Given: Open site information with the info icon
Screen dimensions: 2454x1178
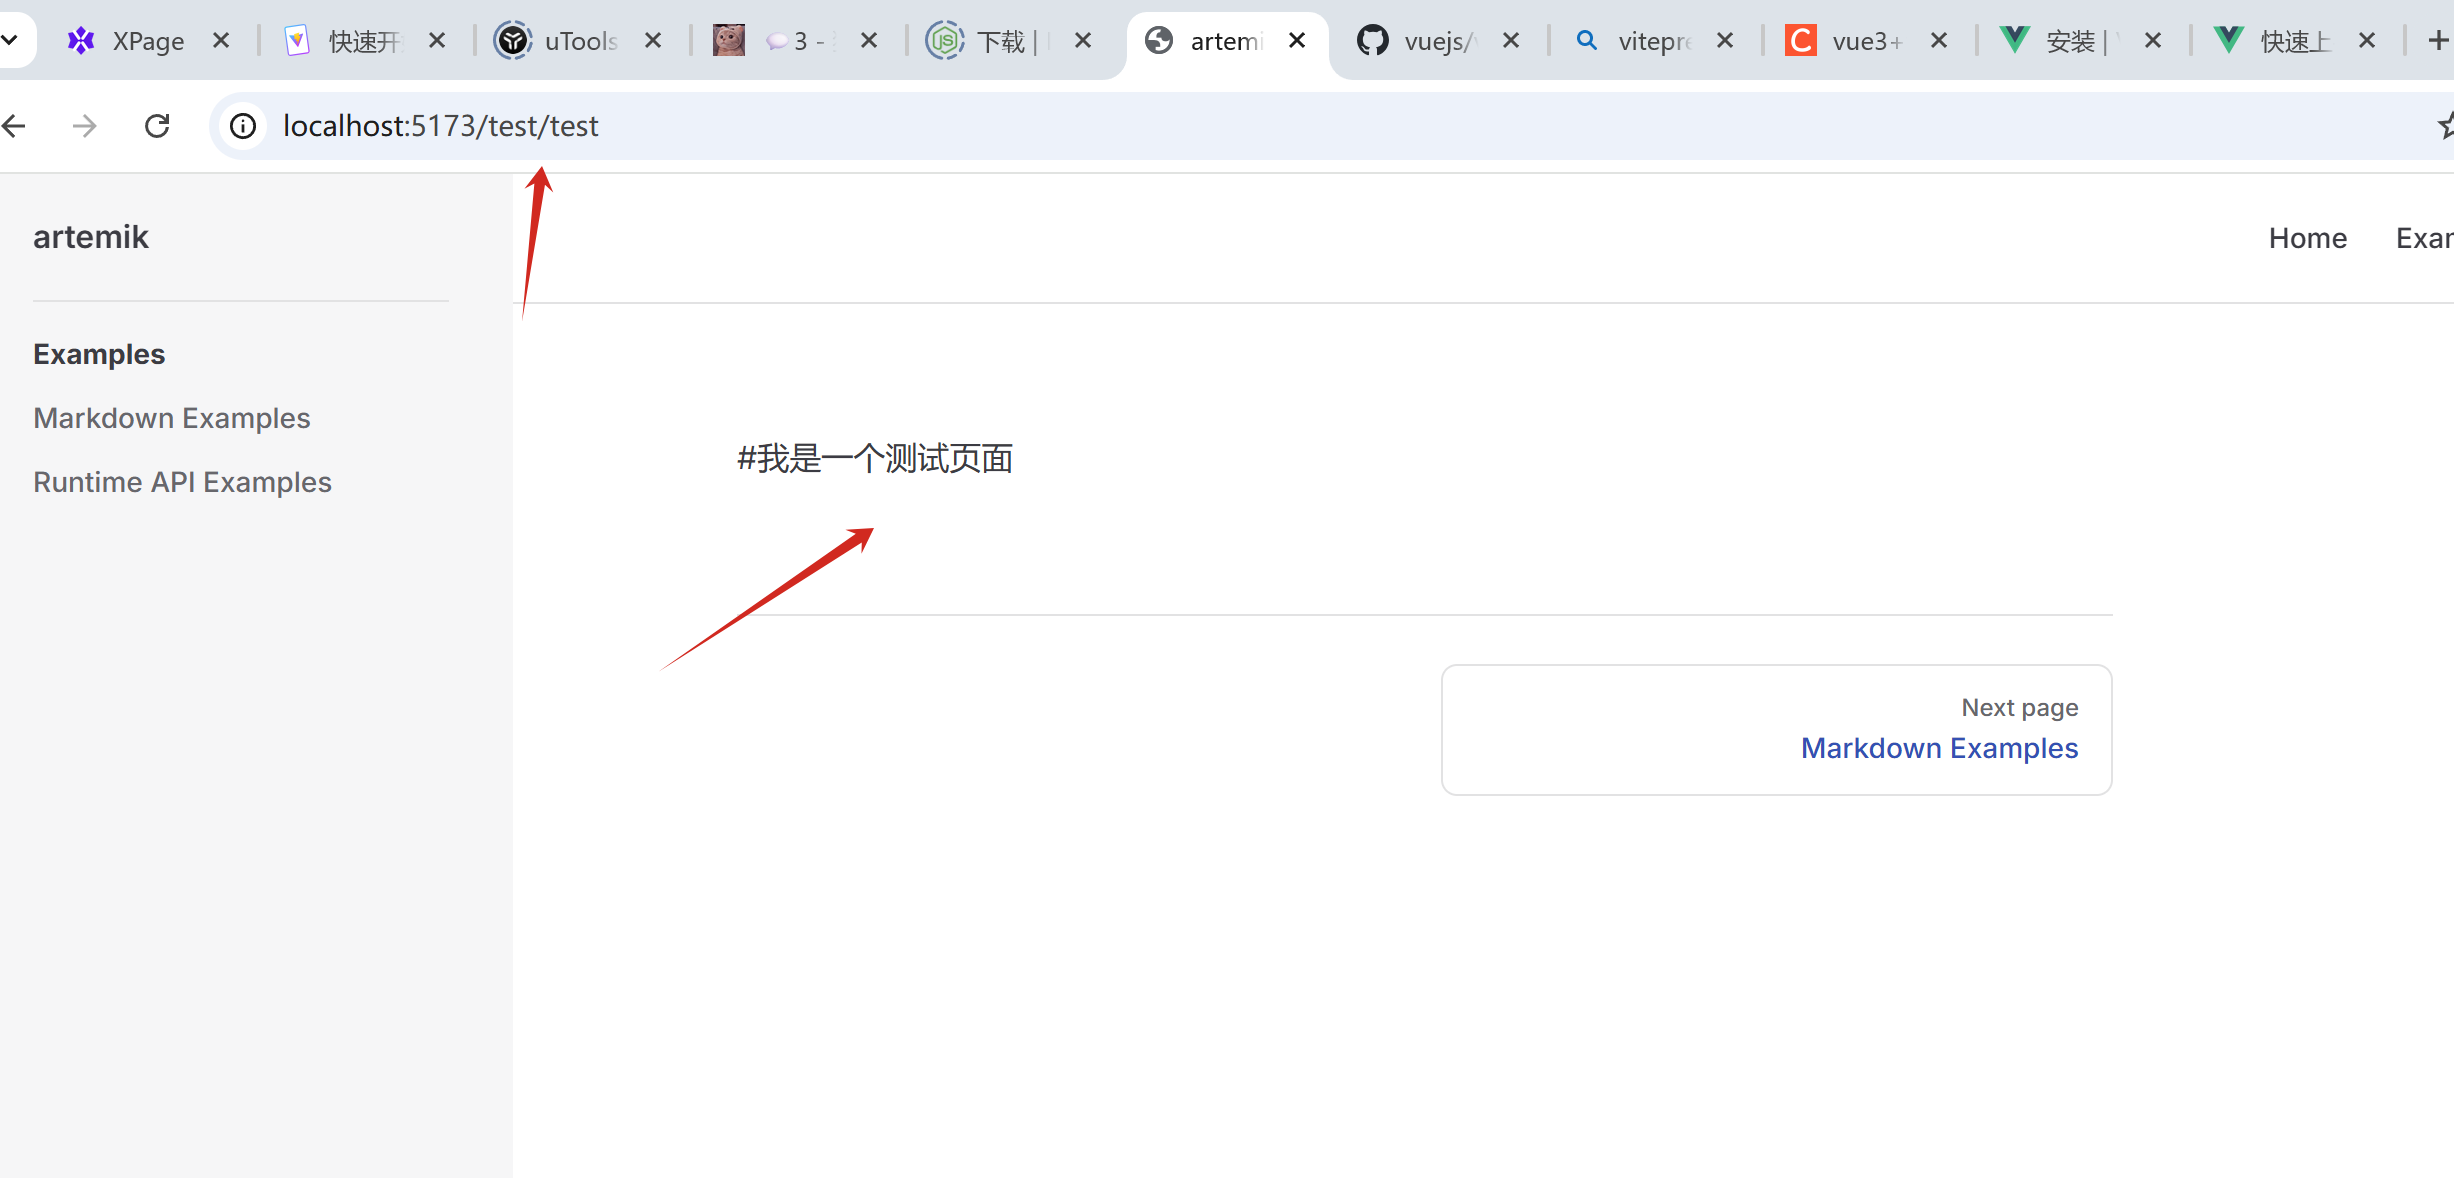Looking at the screenshot, I should coord(243,126).
